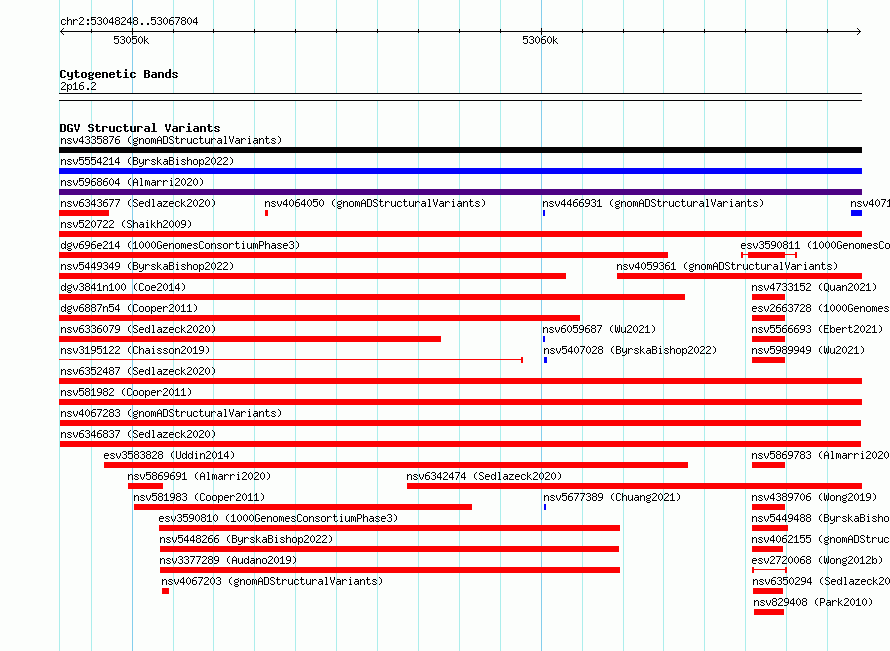Open nsv5968604 Almarri2020 variant label
The height and width of the screenshot is (651, 890).
click(132, 182)
